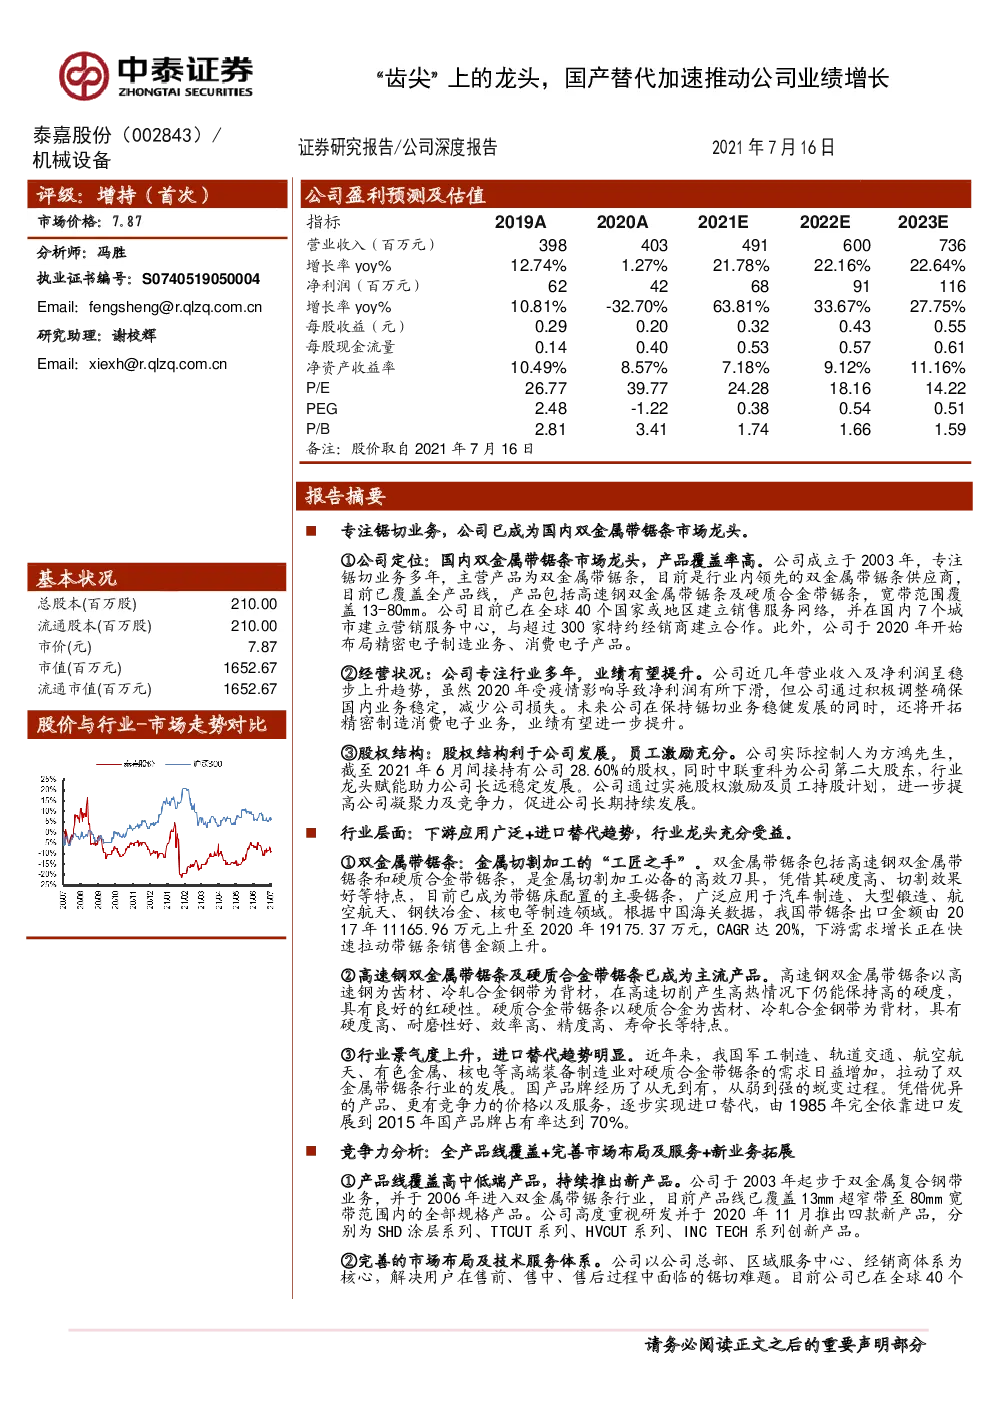This screenshot has height=1403, width=992.
Task: Open the fengsheng@r.qlzq.com.cn email link
Action: point(175,307)
